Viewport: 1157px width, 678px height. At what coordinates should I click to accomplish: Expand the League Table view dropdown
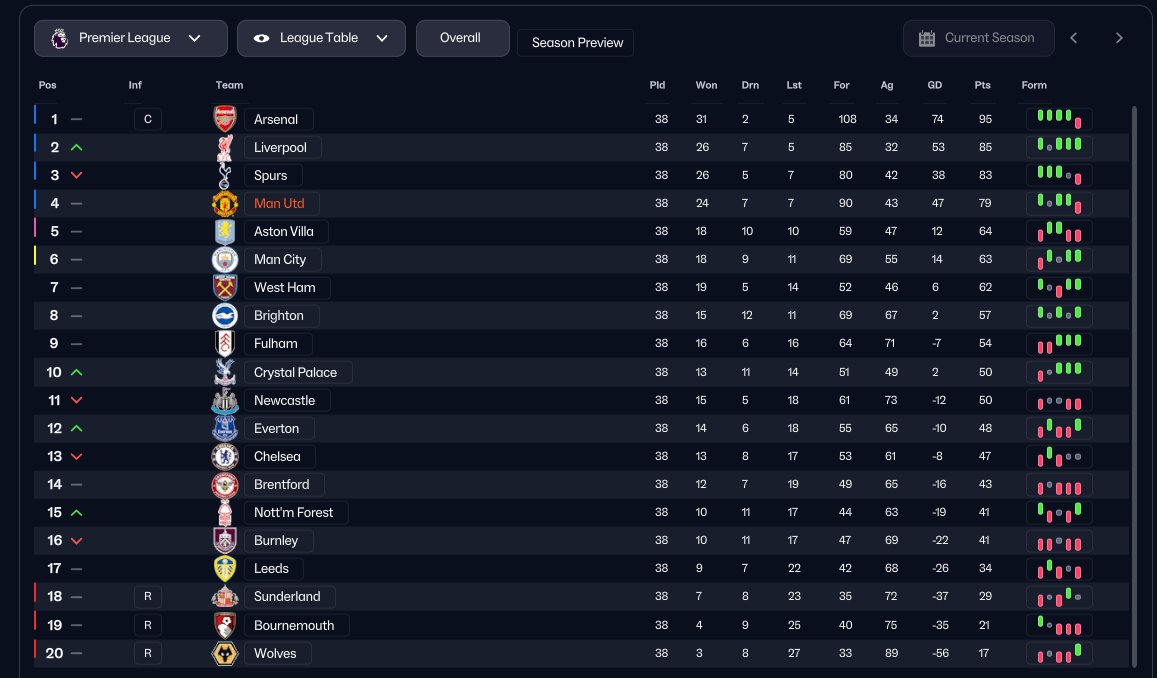(x=321, y=38)
